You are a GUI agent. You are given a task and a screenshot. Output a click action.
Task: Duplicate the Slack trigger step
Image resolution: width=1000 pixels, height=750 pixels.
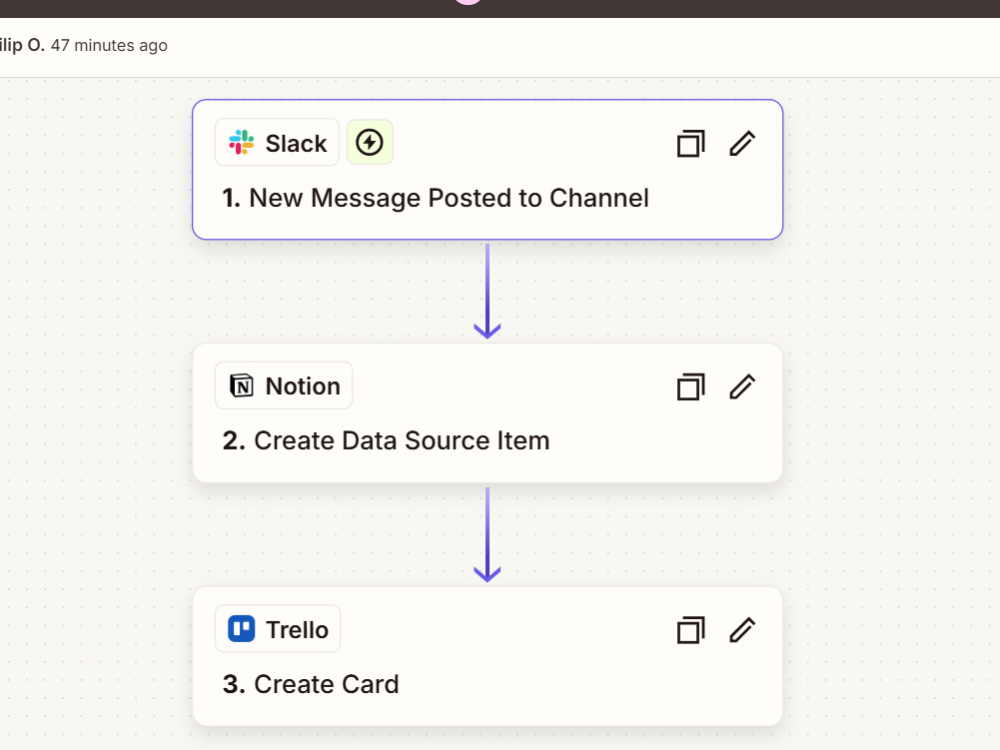[691, 143]
